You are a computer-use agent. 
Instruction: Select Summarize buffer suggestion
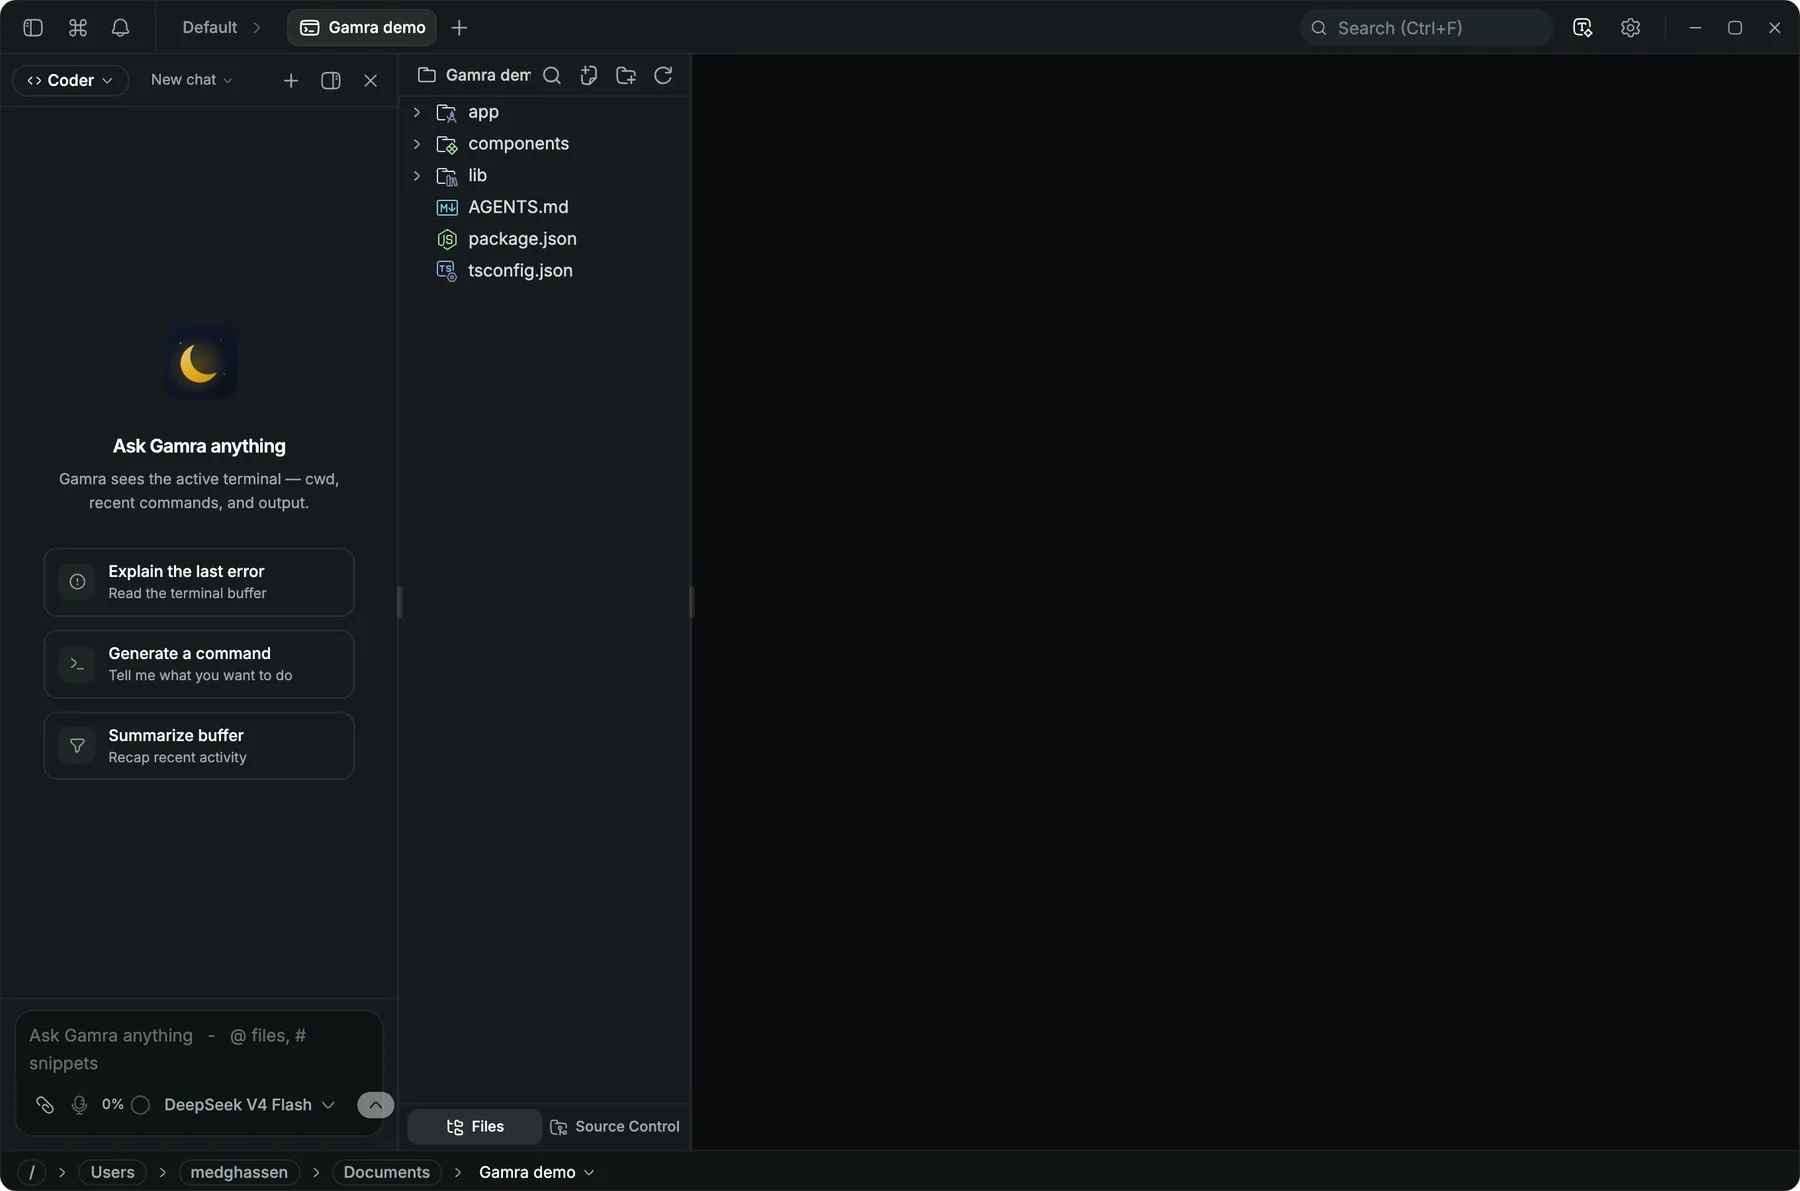(x=199, y=746)
